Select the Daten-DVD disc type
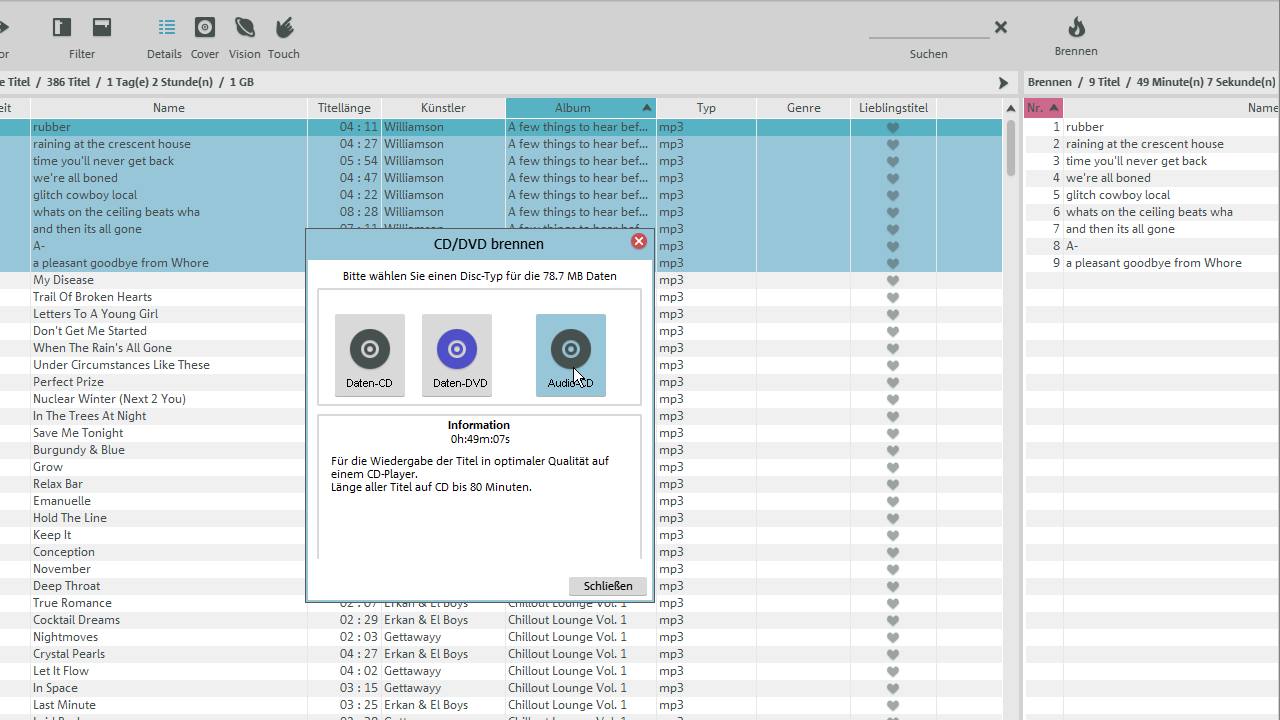 (x=457, y=355)
